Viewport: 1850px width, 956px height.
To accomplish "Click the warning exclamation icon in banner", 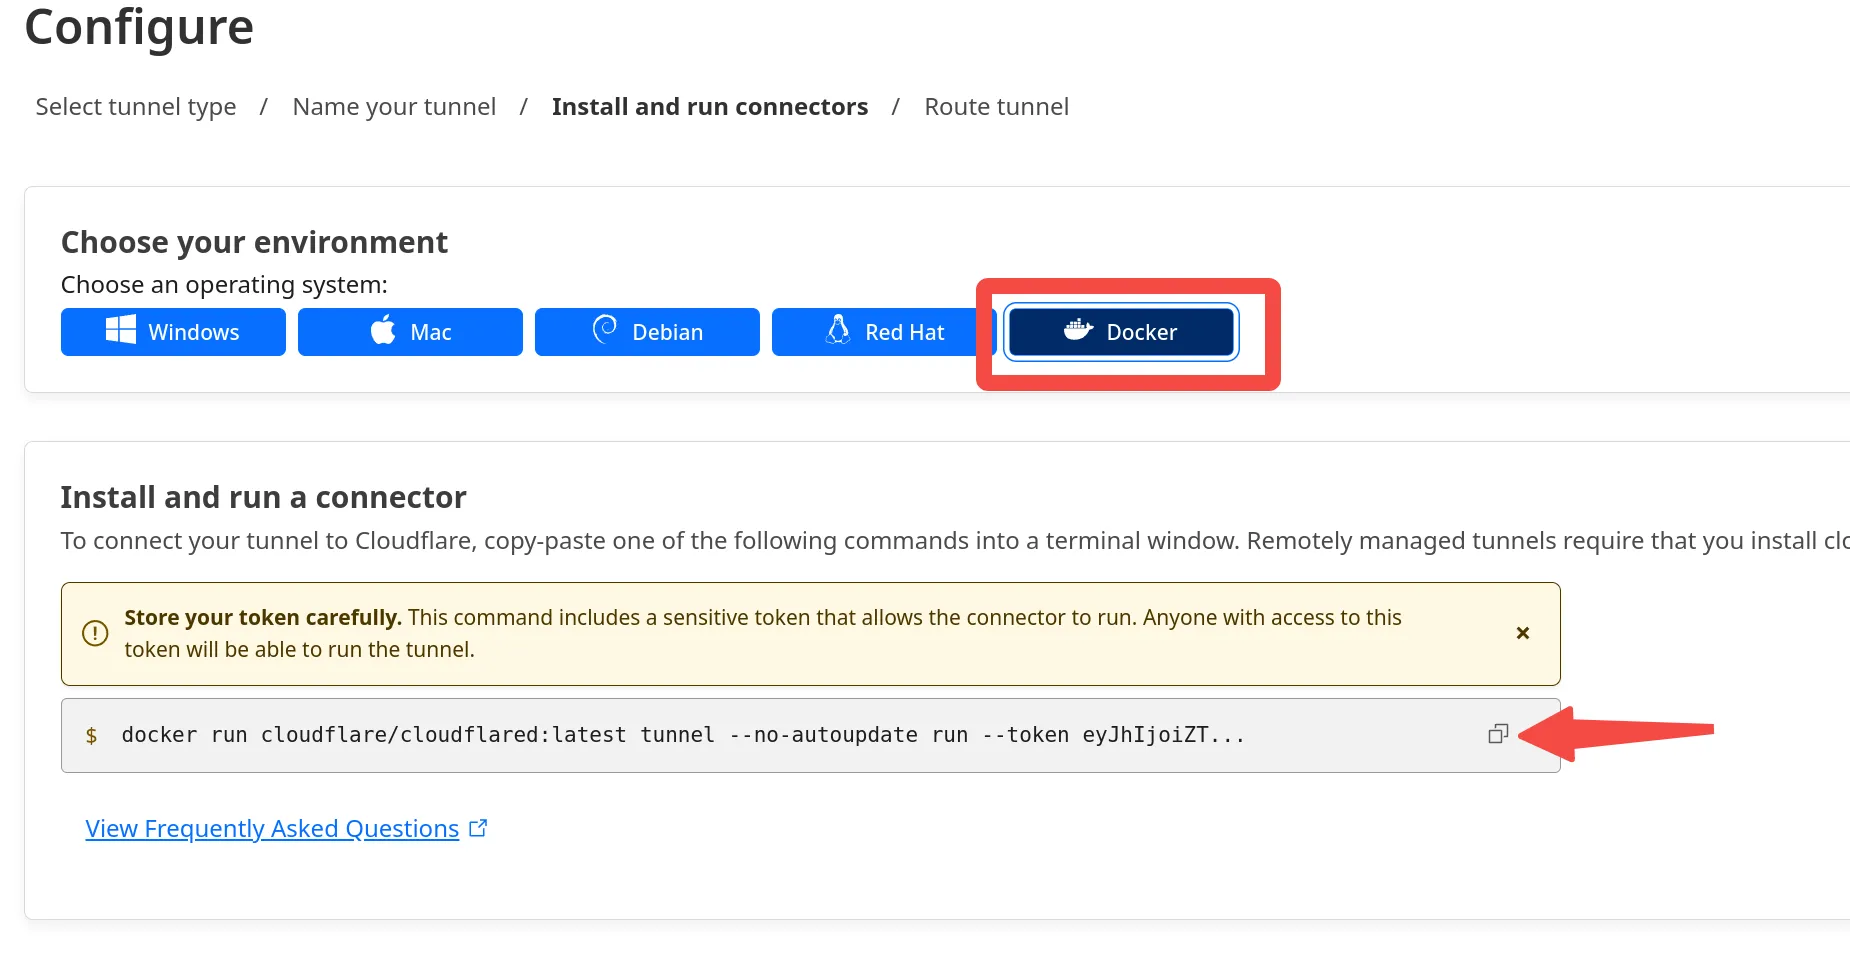I will click(95, 633).
